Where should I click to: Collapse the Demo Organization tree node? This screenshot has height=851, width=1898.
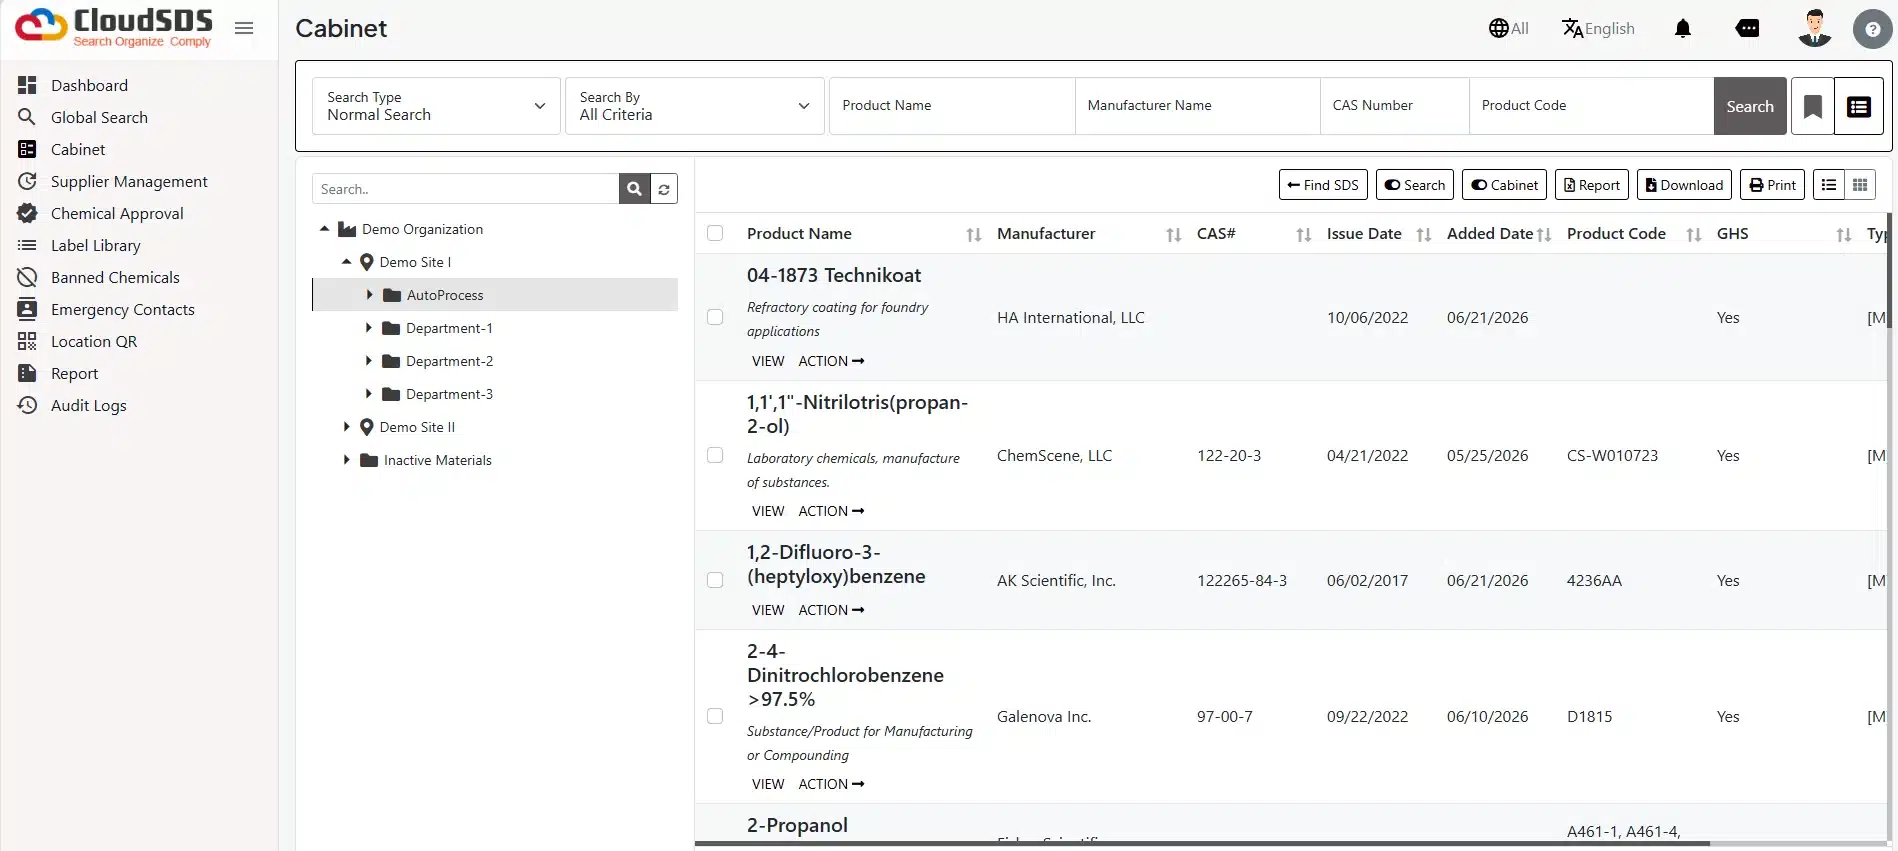324,229
